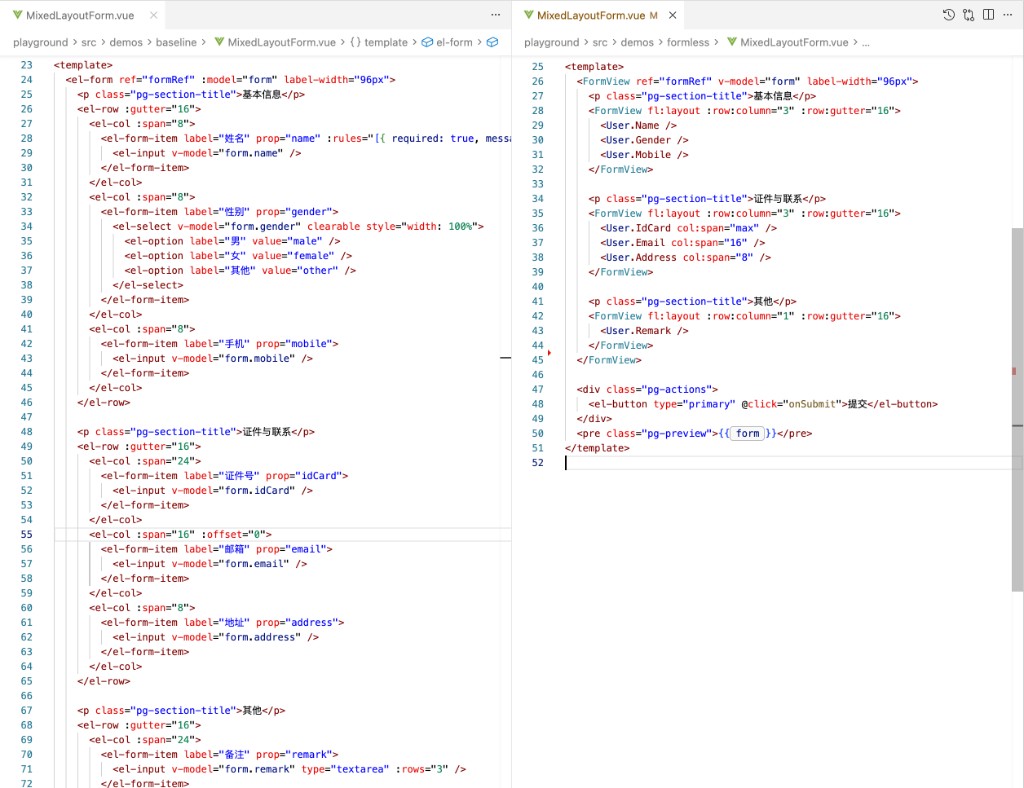Click line number 52 in right editor gutter
The height and width of the screenshot is (788, 1024).
(x=537, y=462)
